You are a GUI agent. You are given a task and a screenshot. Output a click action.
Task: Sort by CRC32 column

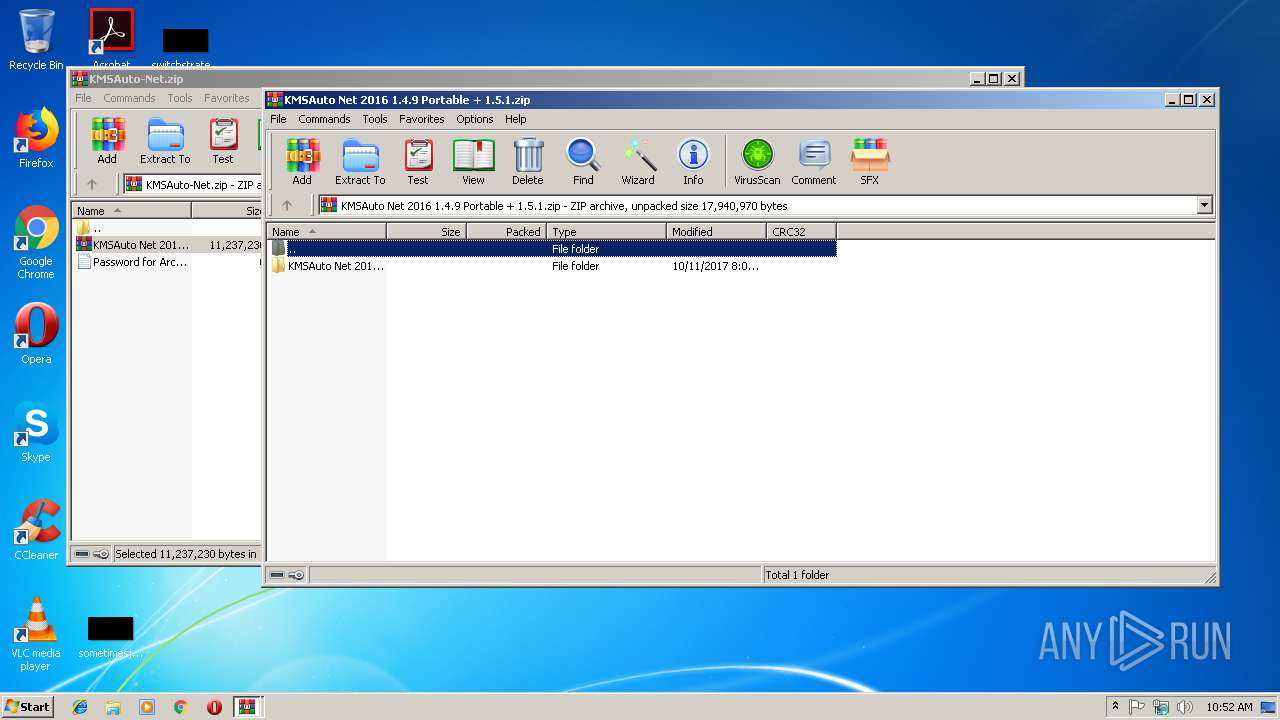pos(801,232)
